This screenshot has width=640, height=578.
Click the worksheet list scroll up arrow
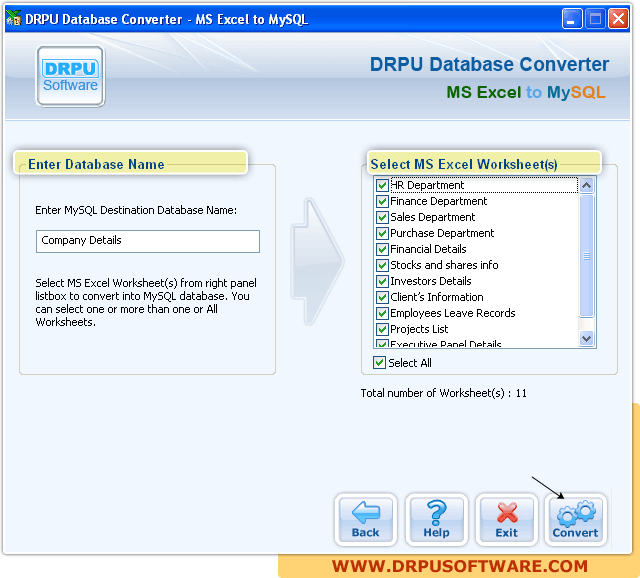[x=587, y=186]
